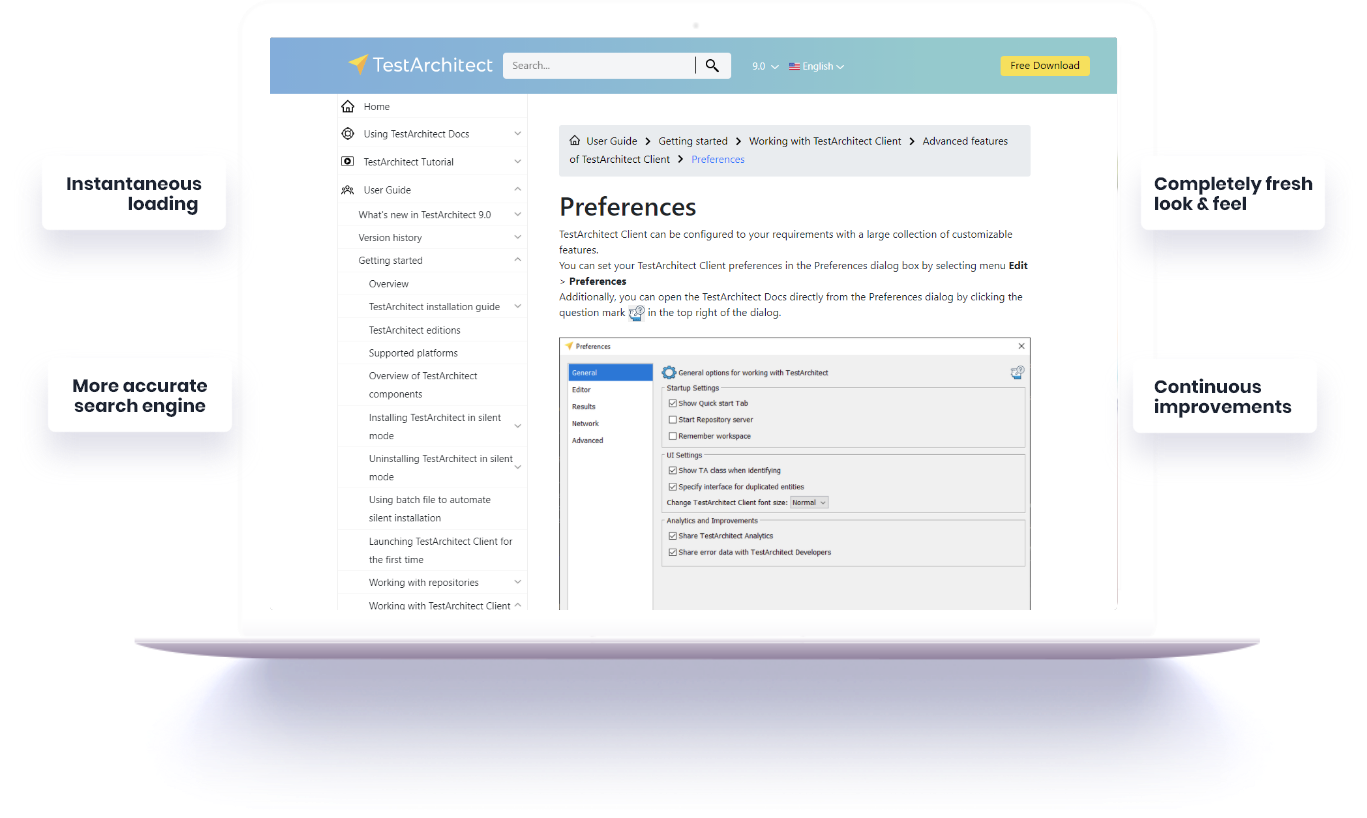Click the Preferences breadcrumb link
Screen dimensions: 1367x818
(718, 159)
